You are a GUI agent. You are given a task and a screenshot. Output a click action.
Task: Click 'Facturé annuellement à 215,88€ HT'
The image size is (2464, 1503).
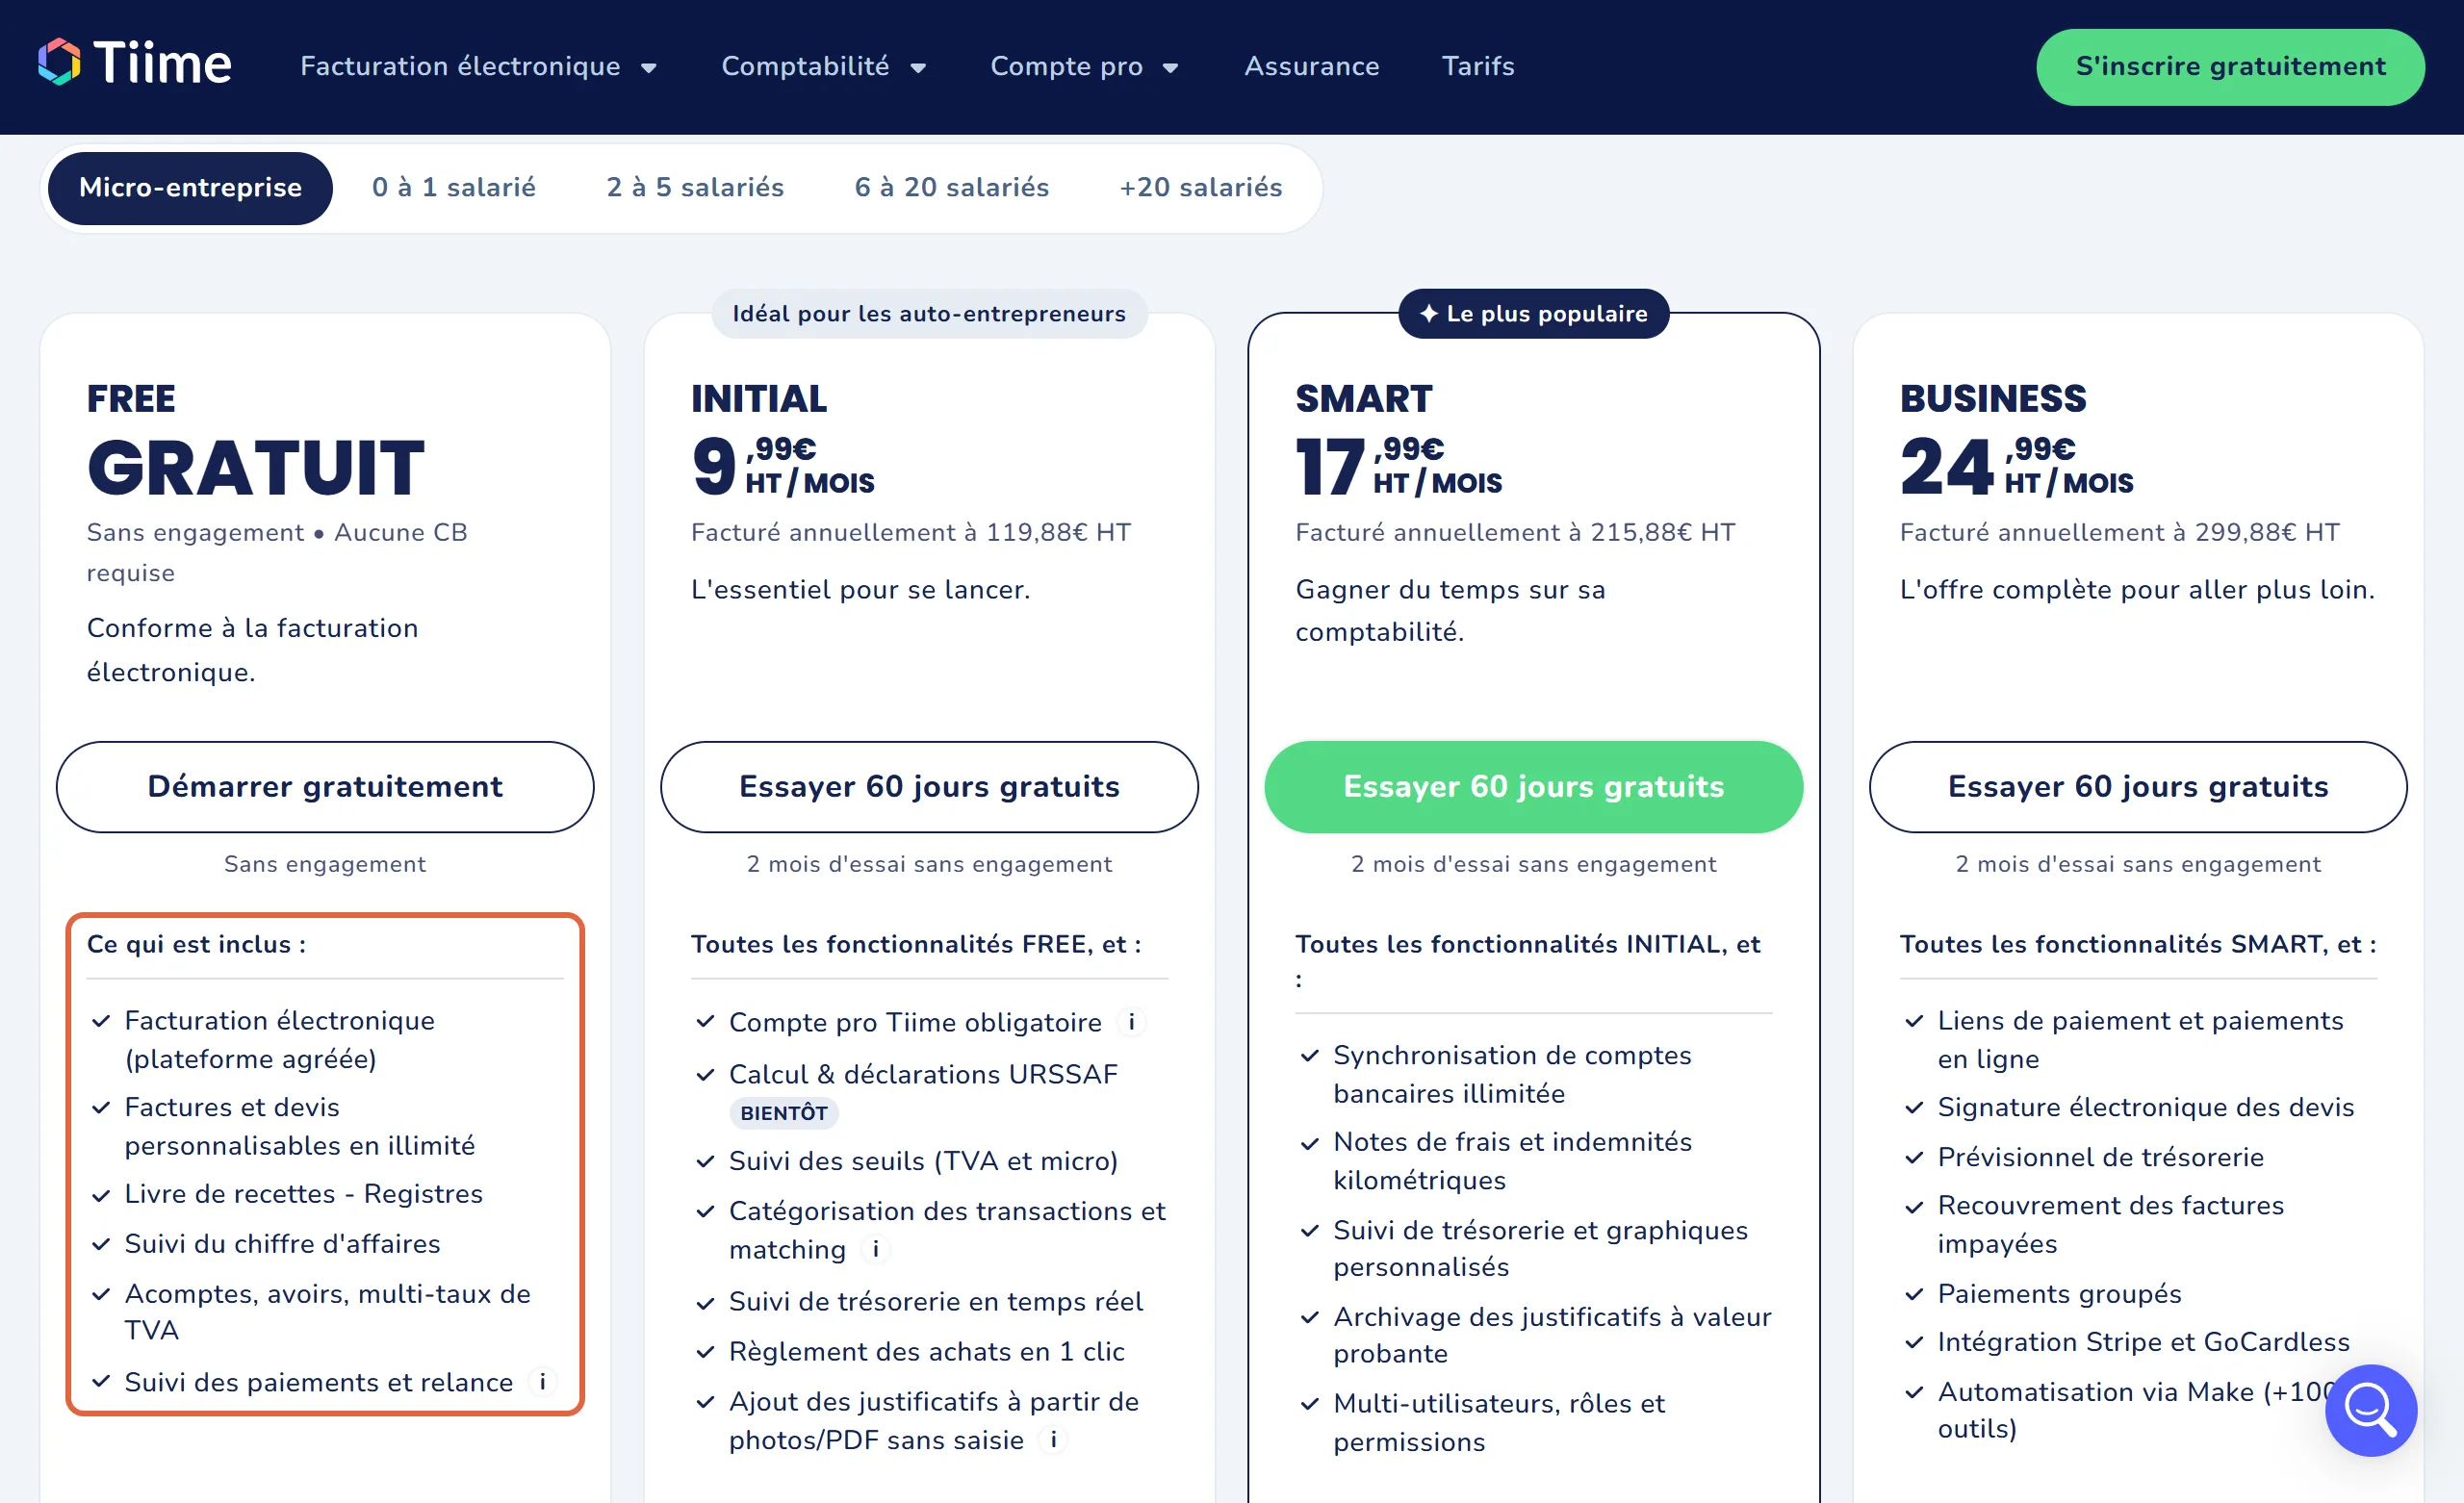click(x=1515, y=532)
